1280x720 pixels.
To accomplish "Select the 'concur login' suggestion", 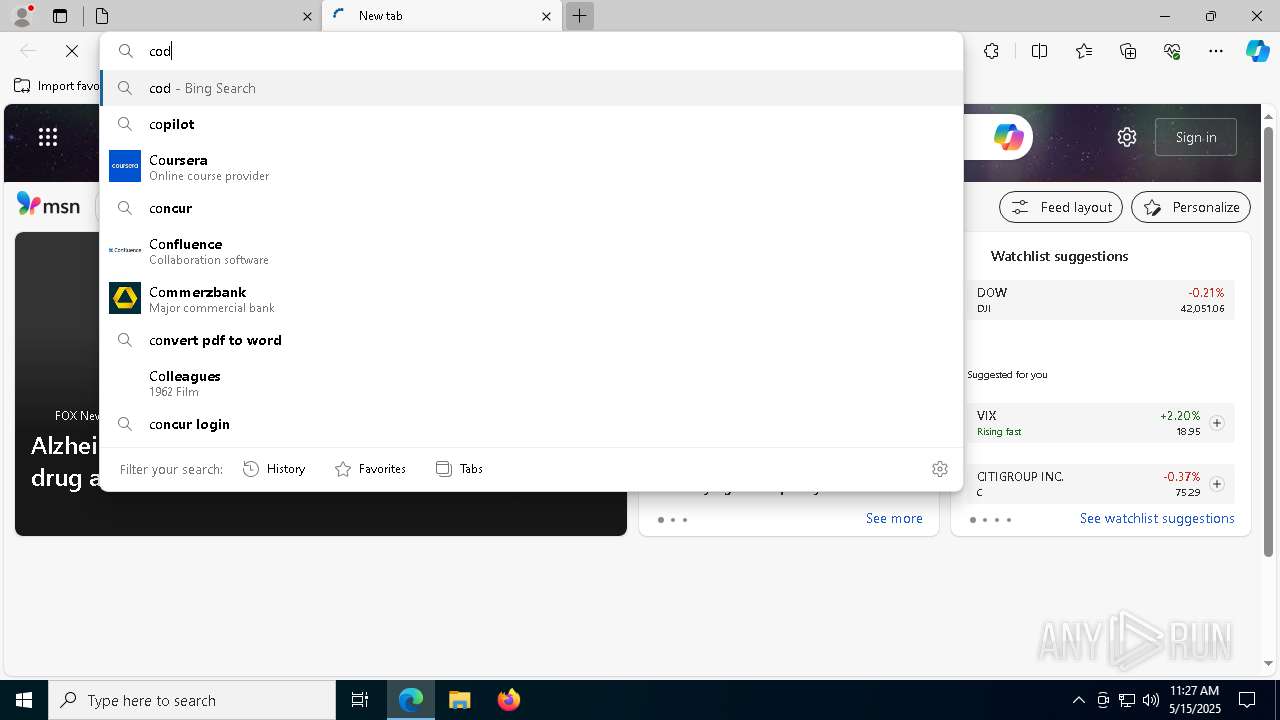I will [x=531, y=424].
